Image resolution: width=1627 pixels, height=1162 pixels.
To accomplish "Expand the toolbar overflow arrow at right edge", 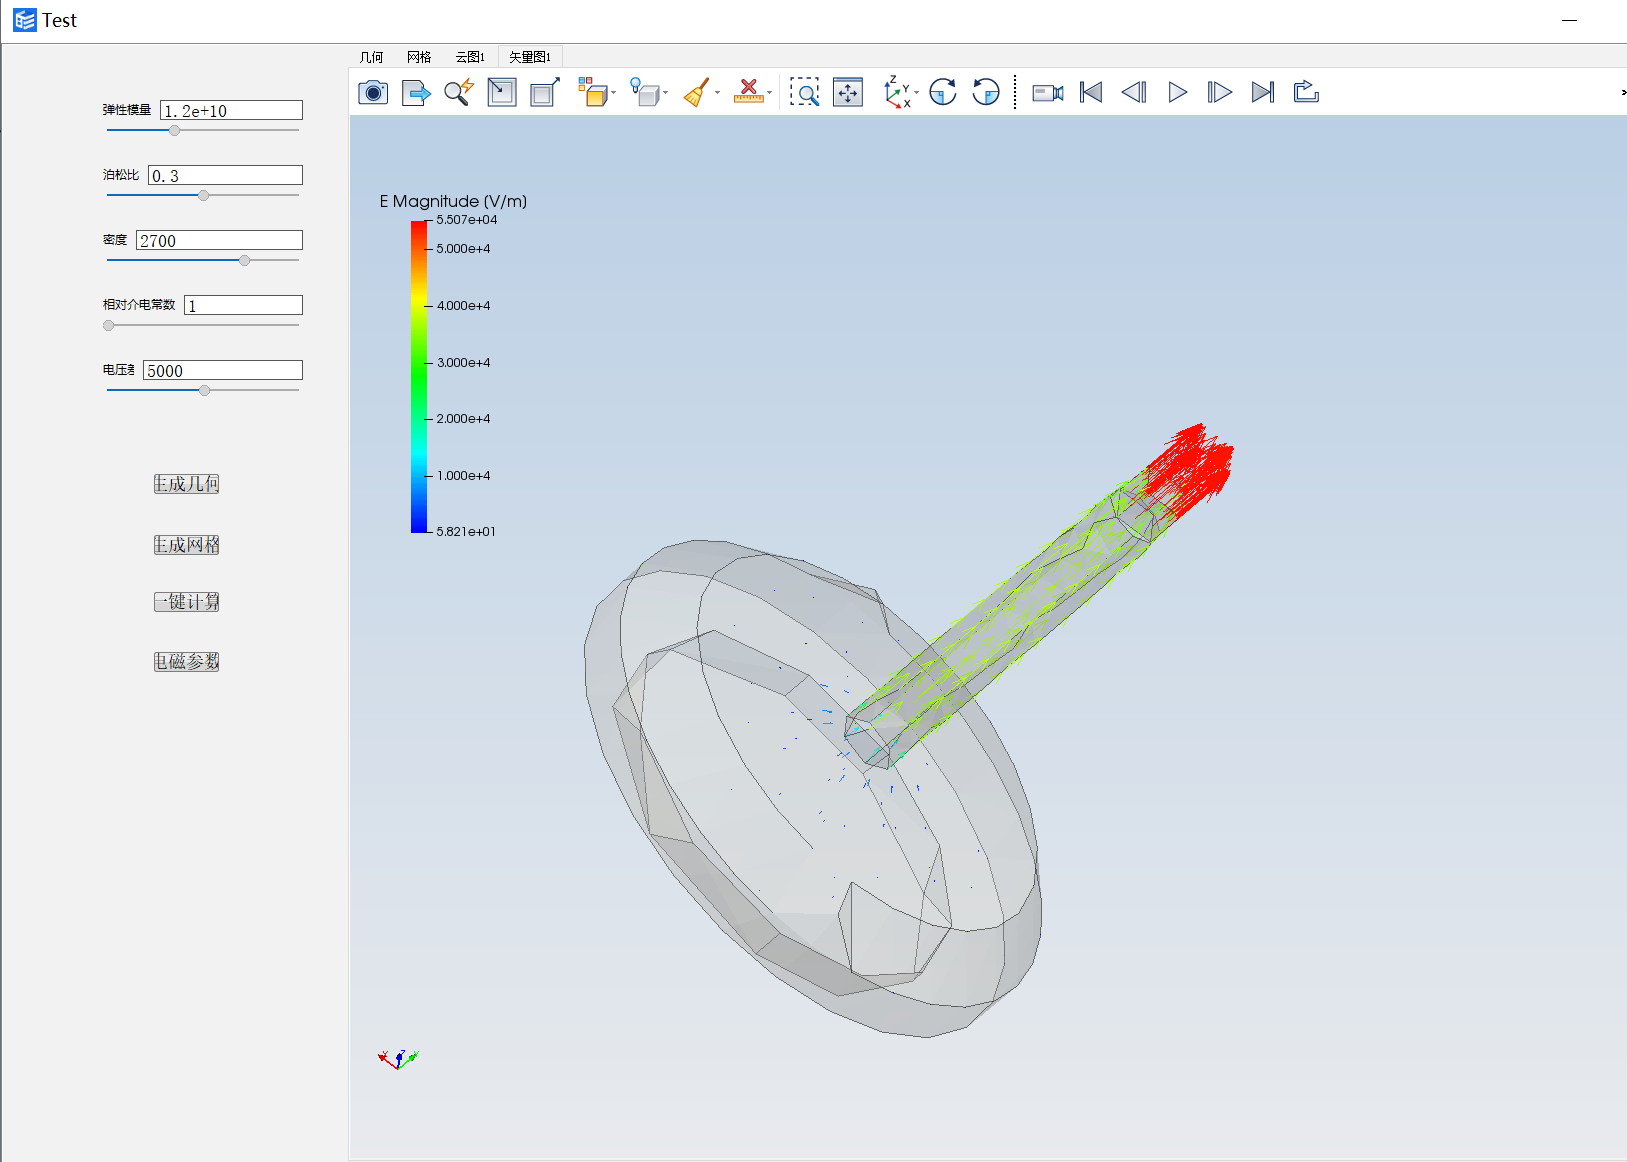I will (1622, 93).
